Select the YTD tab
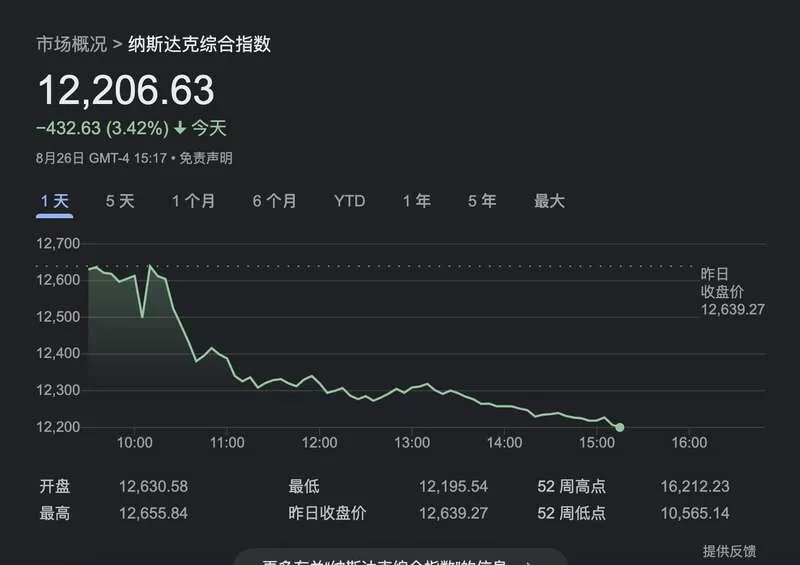 (349, 201)
